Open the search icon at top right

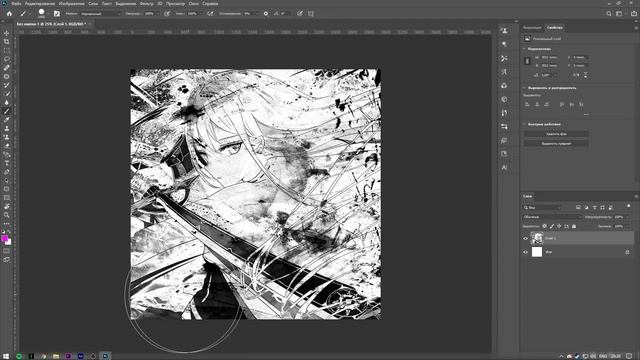609,13
